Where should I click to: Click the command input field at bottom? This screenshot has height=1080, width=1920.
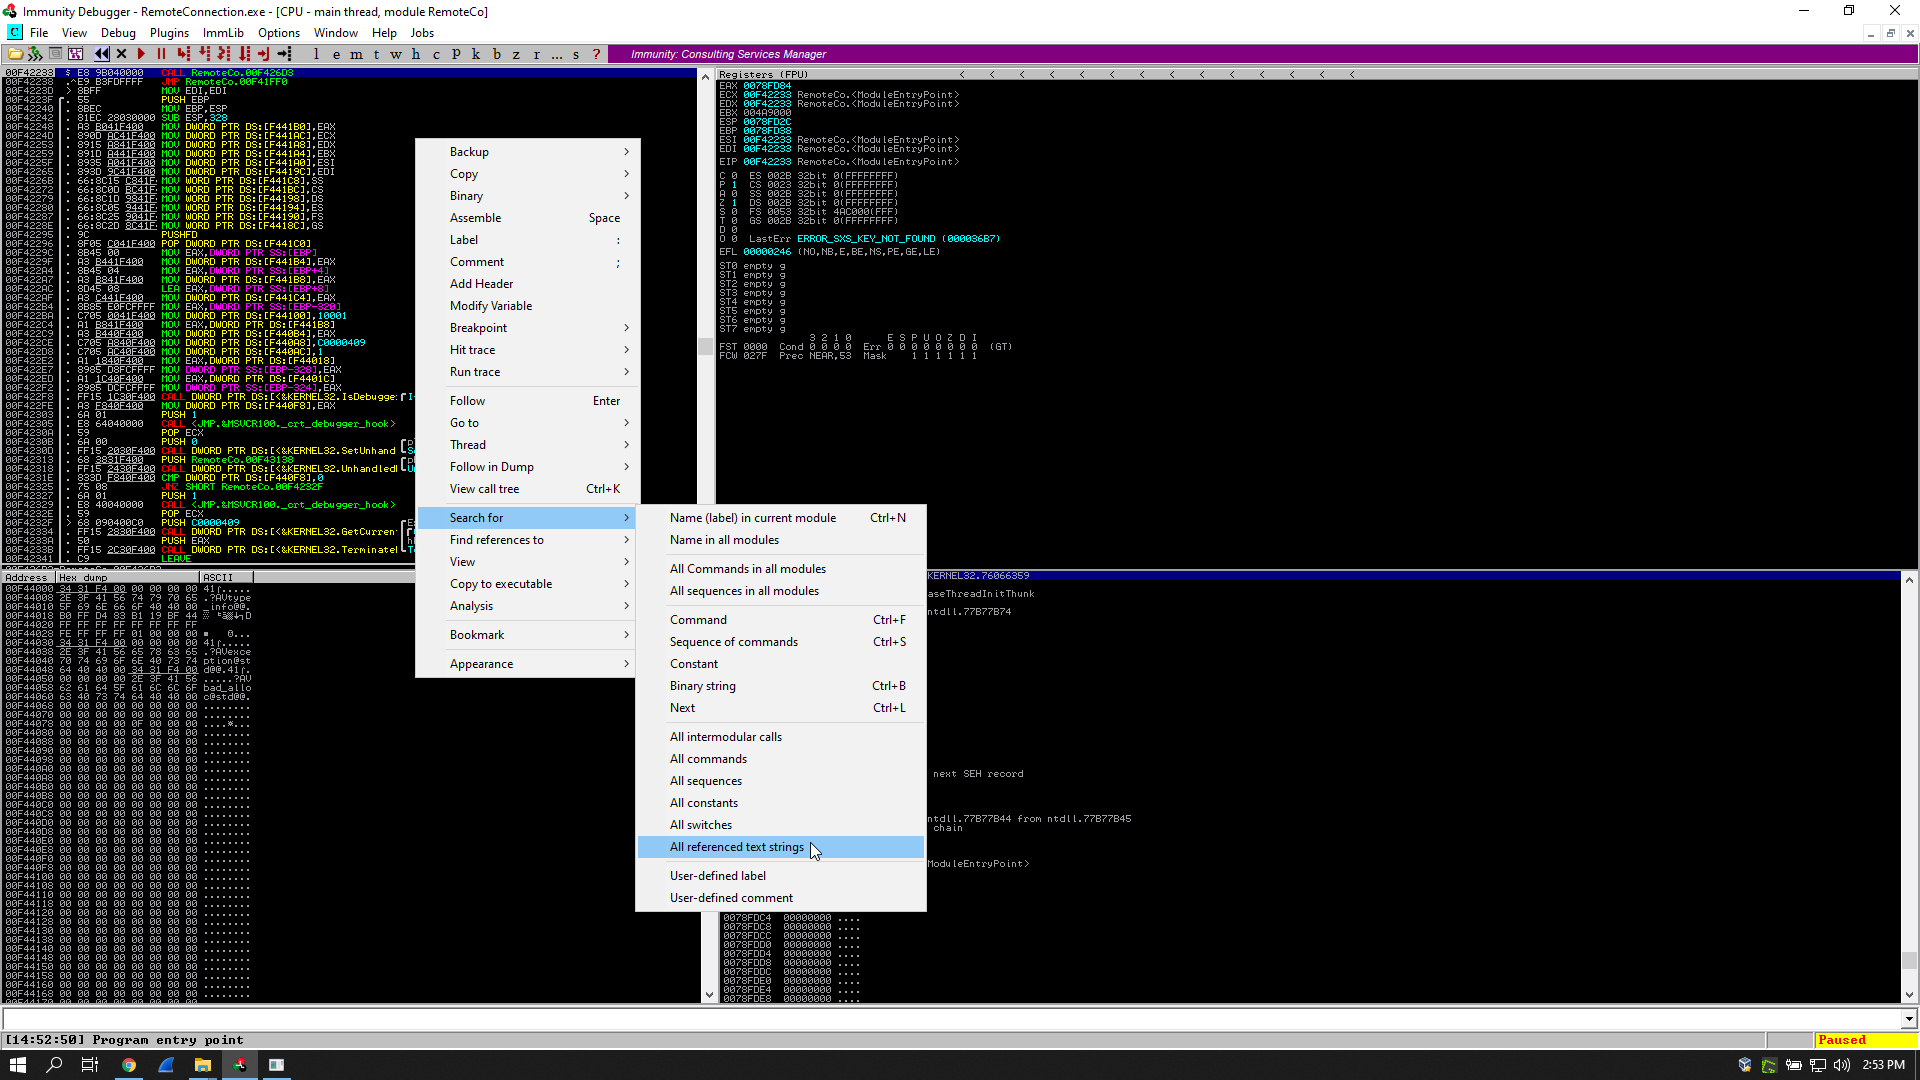pyautogui.click(x=950, y=1019)
